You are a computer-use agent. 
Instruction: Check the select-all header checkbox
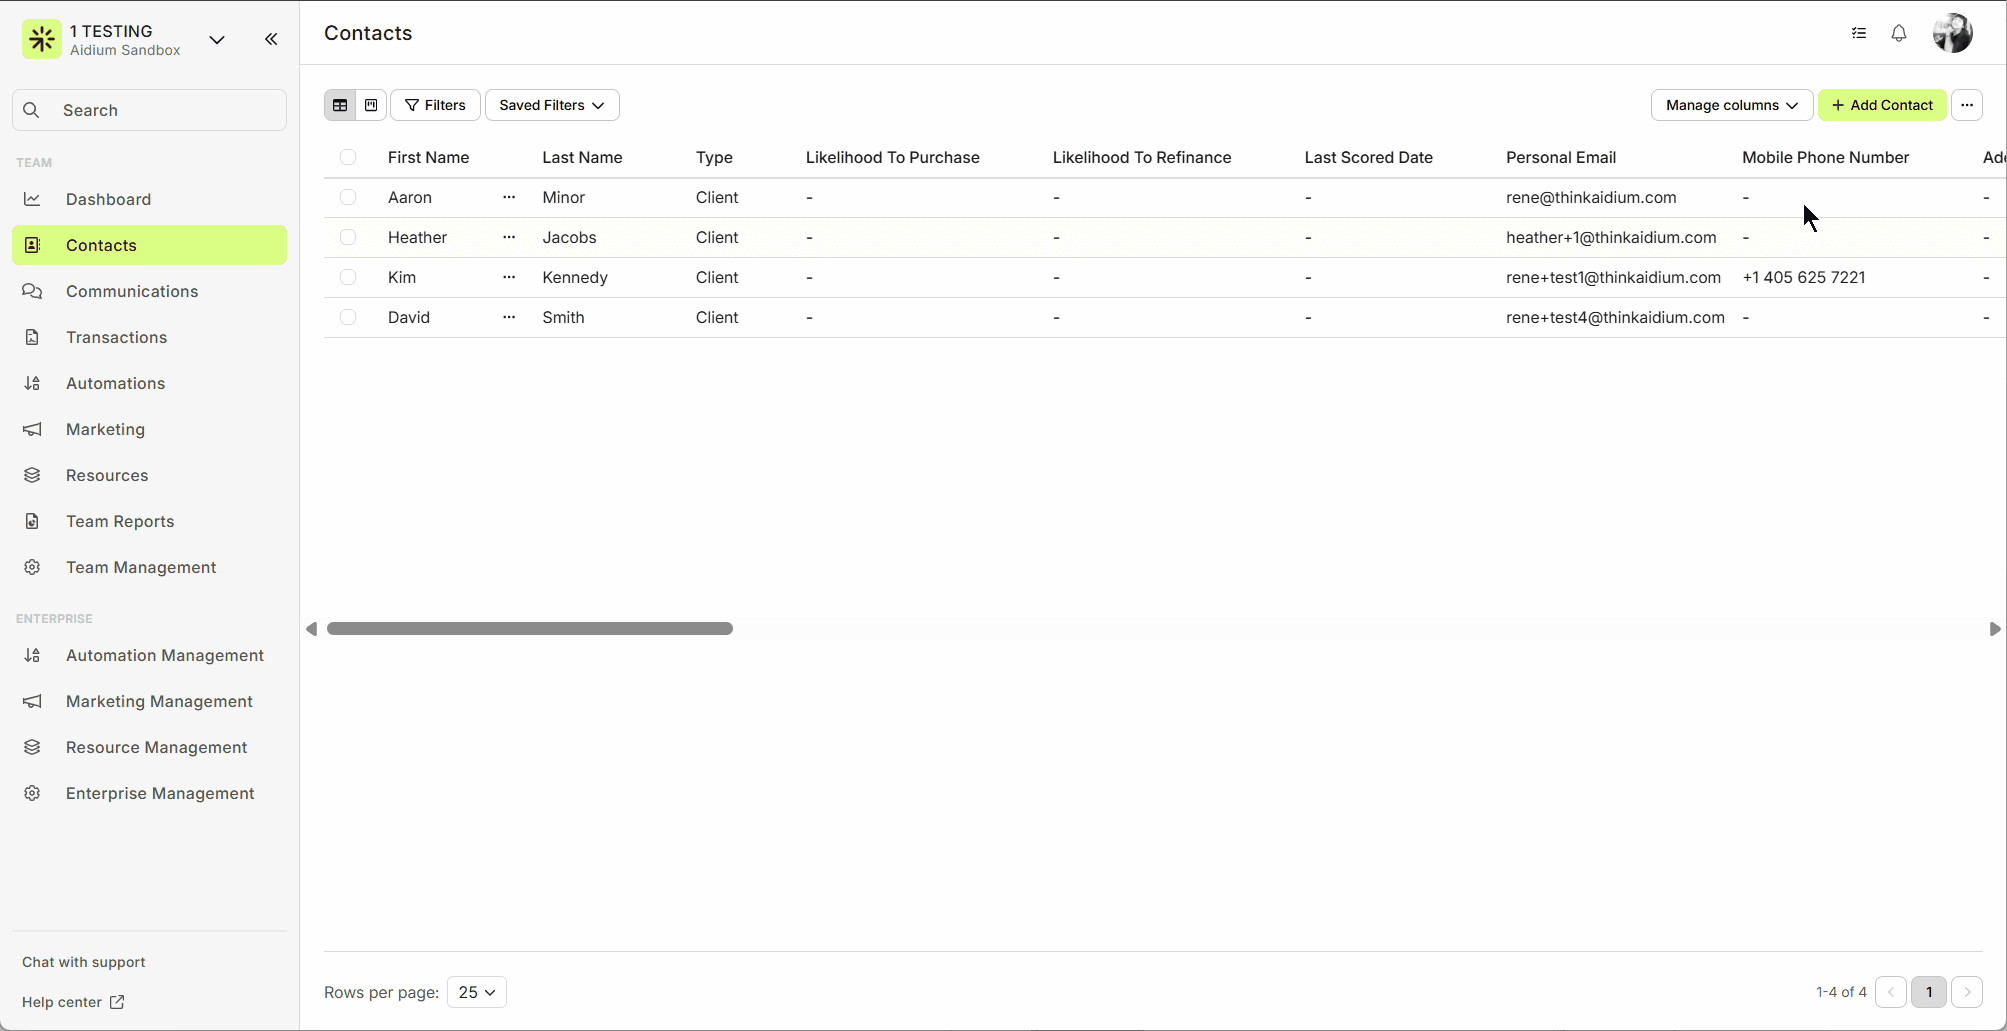[348, 157]
